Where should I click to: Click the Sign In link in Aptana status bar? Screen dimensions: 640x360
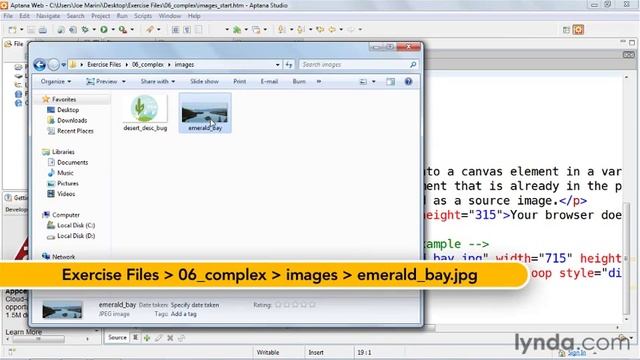click(x=577, y=353)
